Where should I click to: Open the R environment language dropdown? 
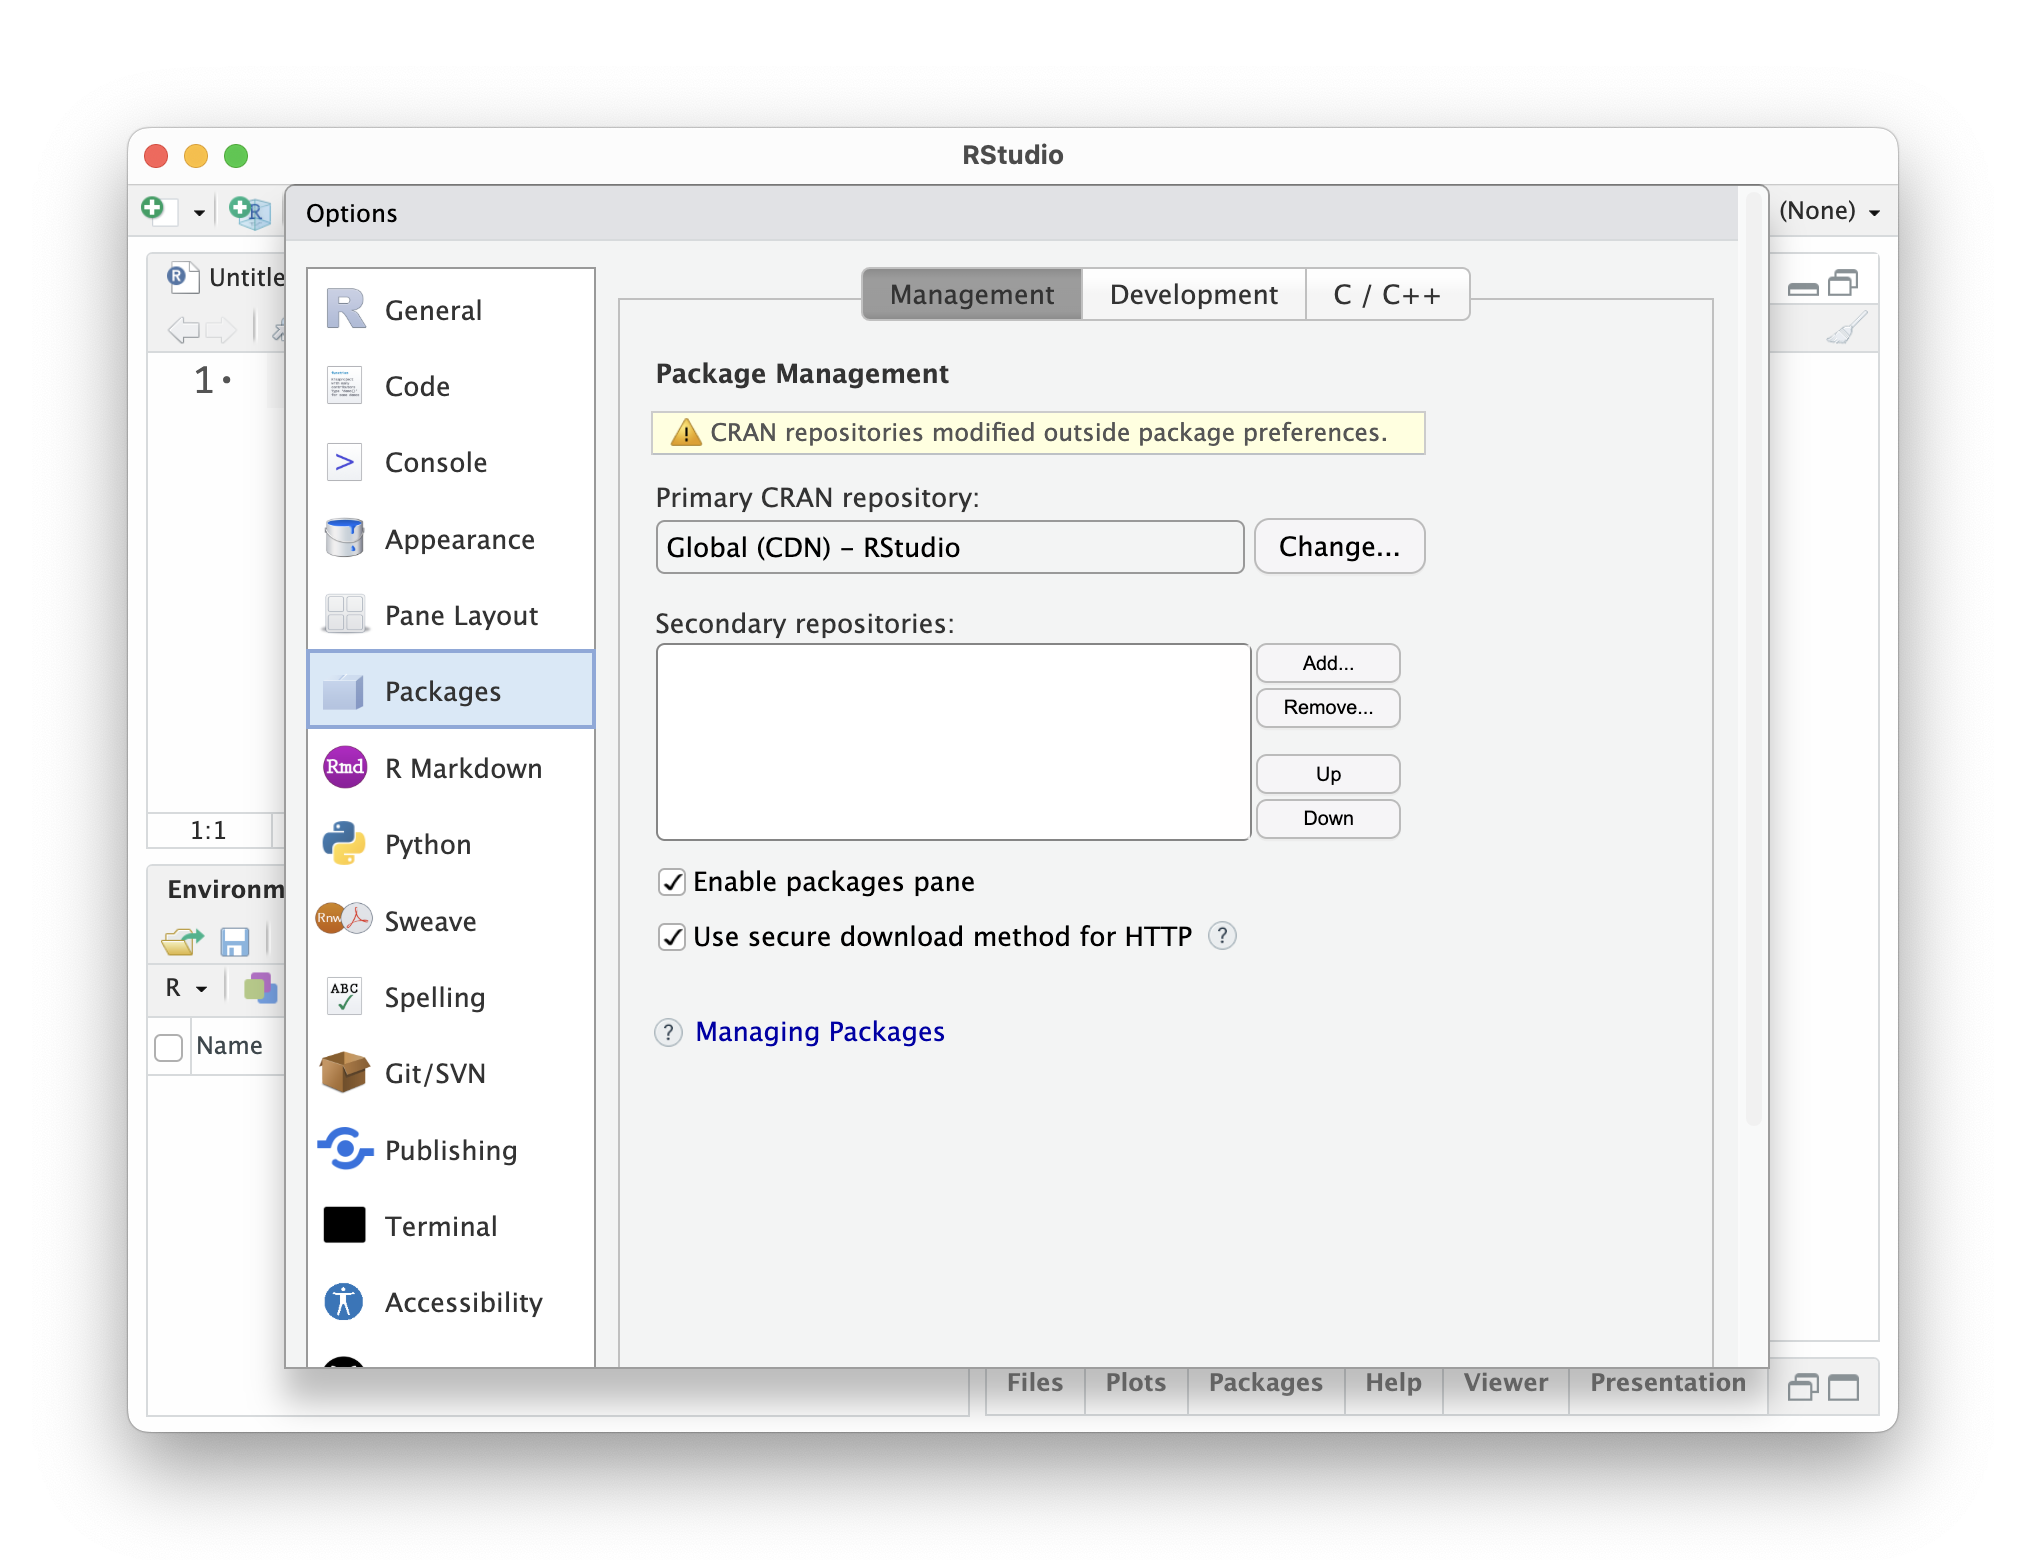(x=186, y=988)
